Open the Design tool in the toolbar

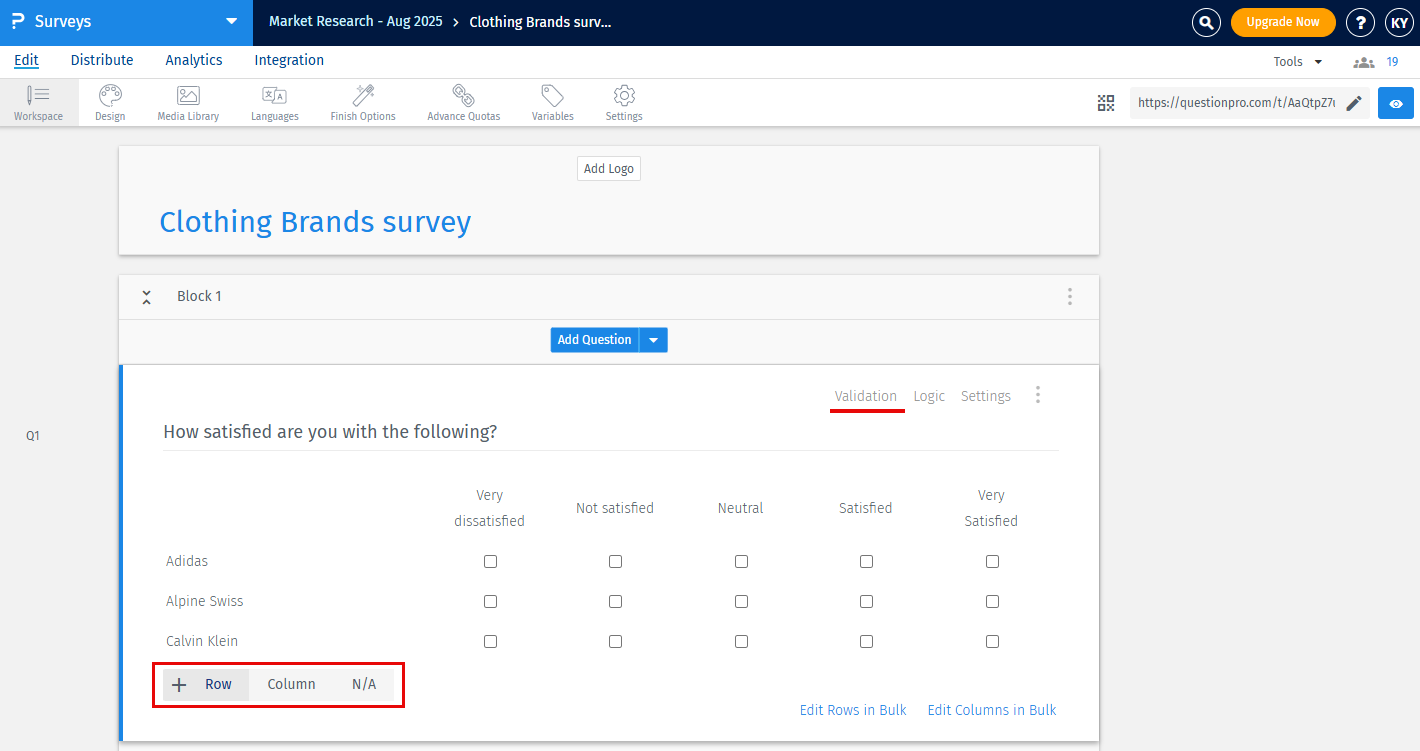pos(110,102)
